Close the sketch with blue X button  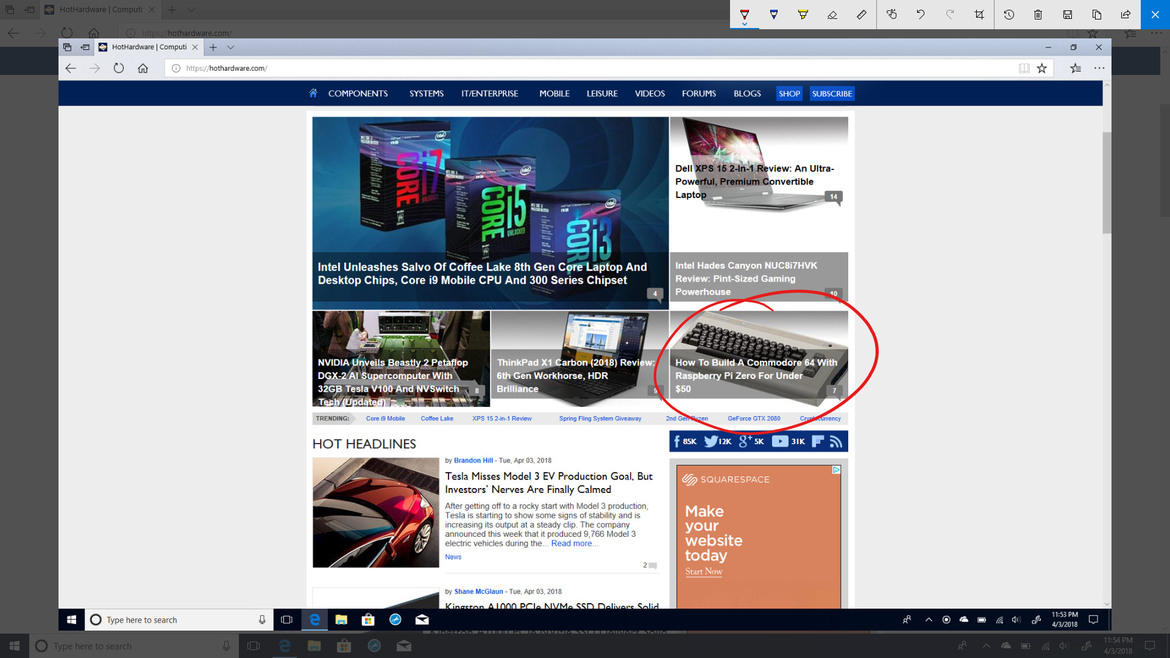point(1155,14)
